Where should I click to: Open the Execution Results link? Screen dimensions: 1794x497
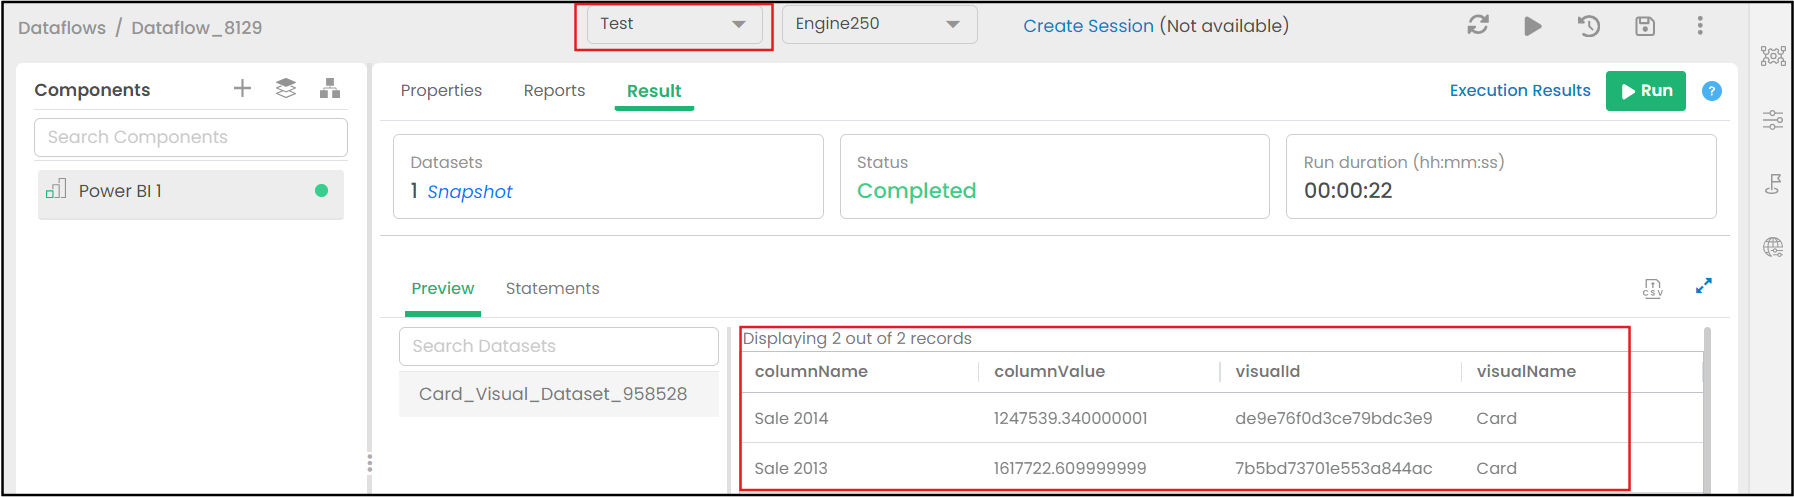[1520, 90]
